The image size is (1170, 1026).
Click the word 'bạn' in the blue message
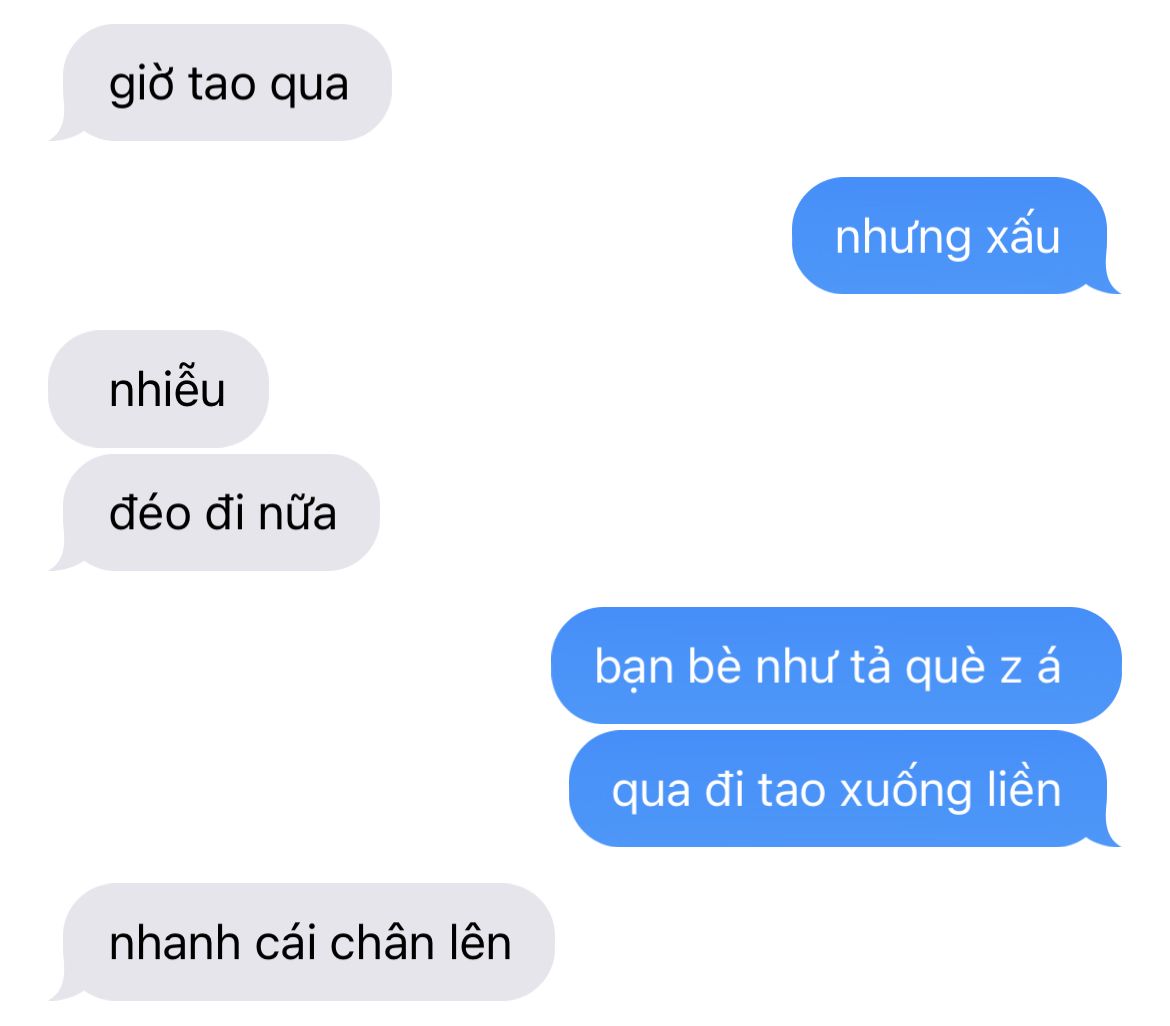click(634, 666)
